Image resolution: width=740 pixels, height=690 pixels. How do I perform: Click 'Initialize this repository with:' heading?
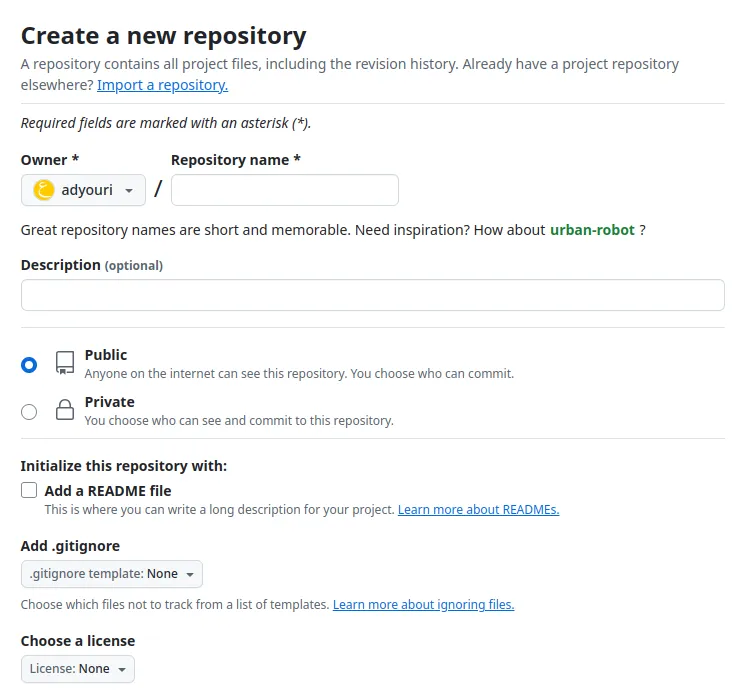point(124,466)
